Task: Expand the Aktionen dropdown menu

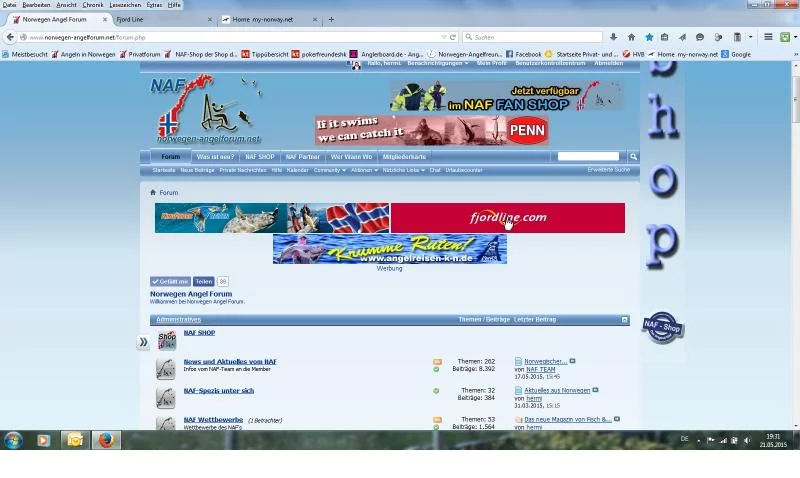Action: pyautogui.click(x=364, y=170)
